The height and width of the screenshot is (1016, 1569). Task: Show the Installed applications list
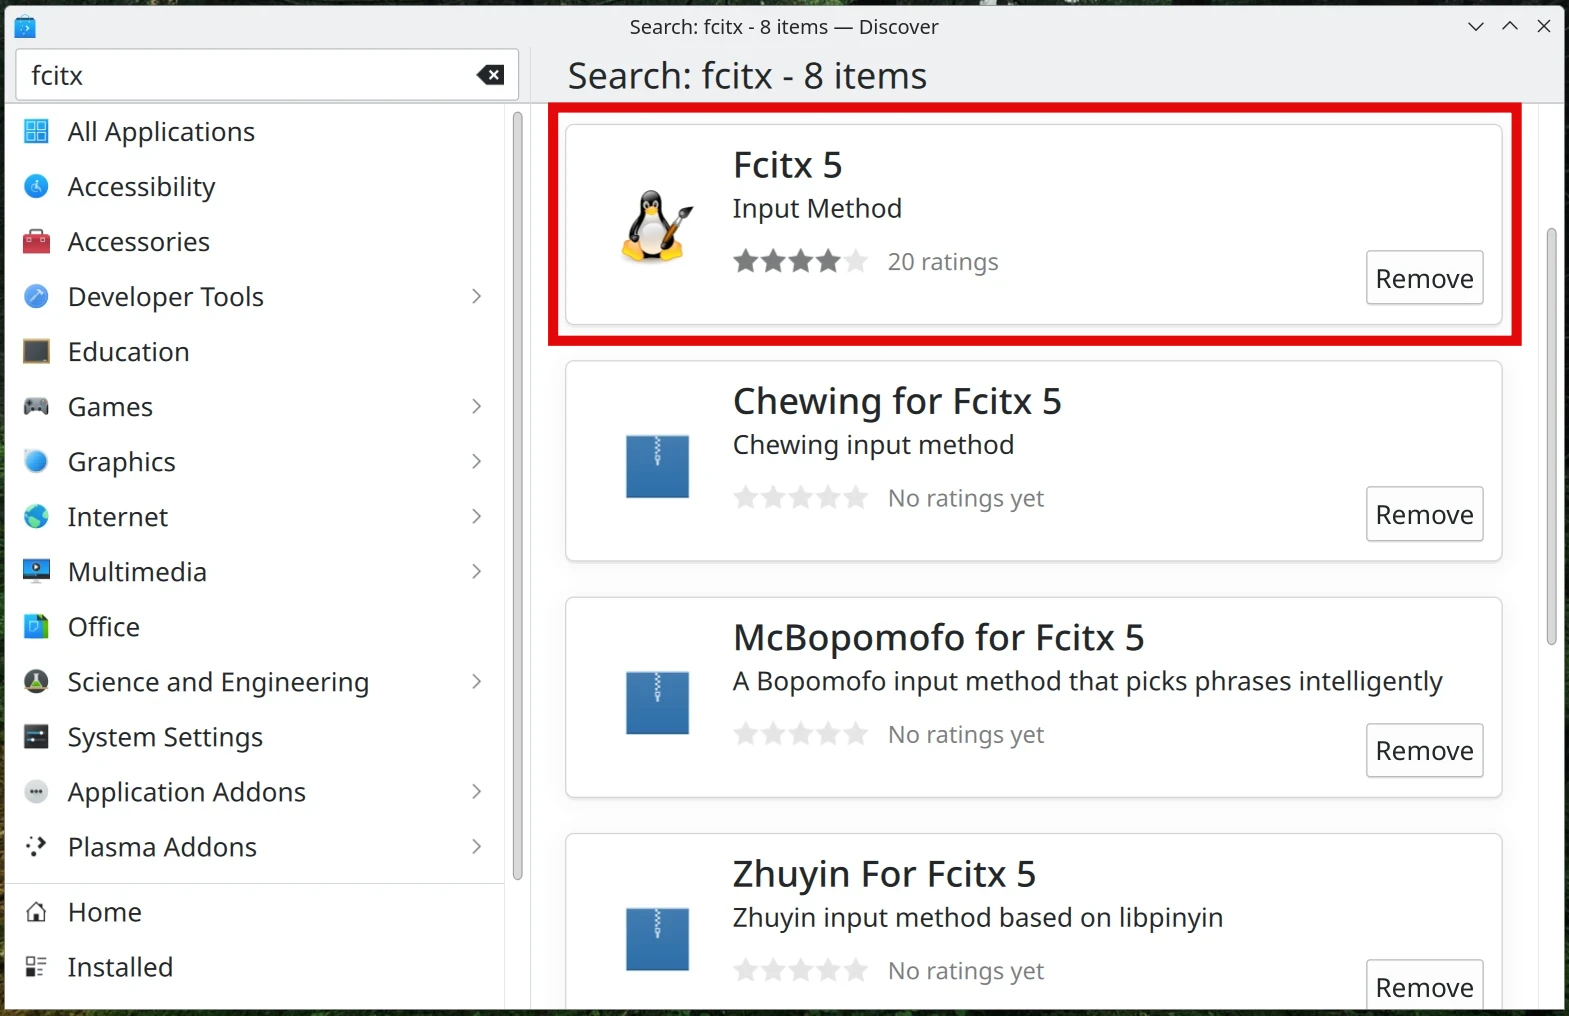click(256, 967)
